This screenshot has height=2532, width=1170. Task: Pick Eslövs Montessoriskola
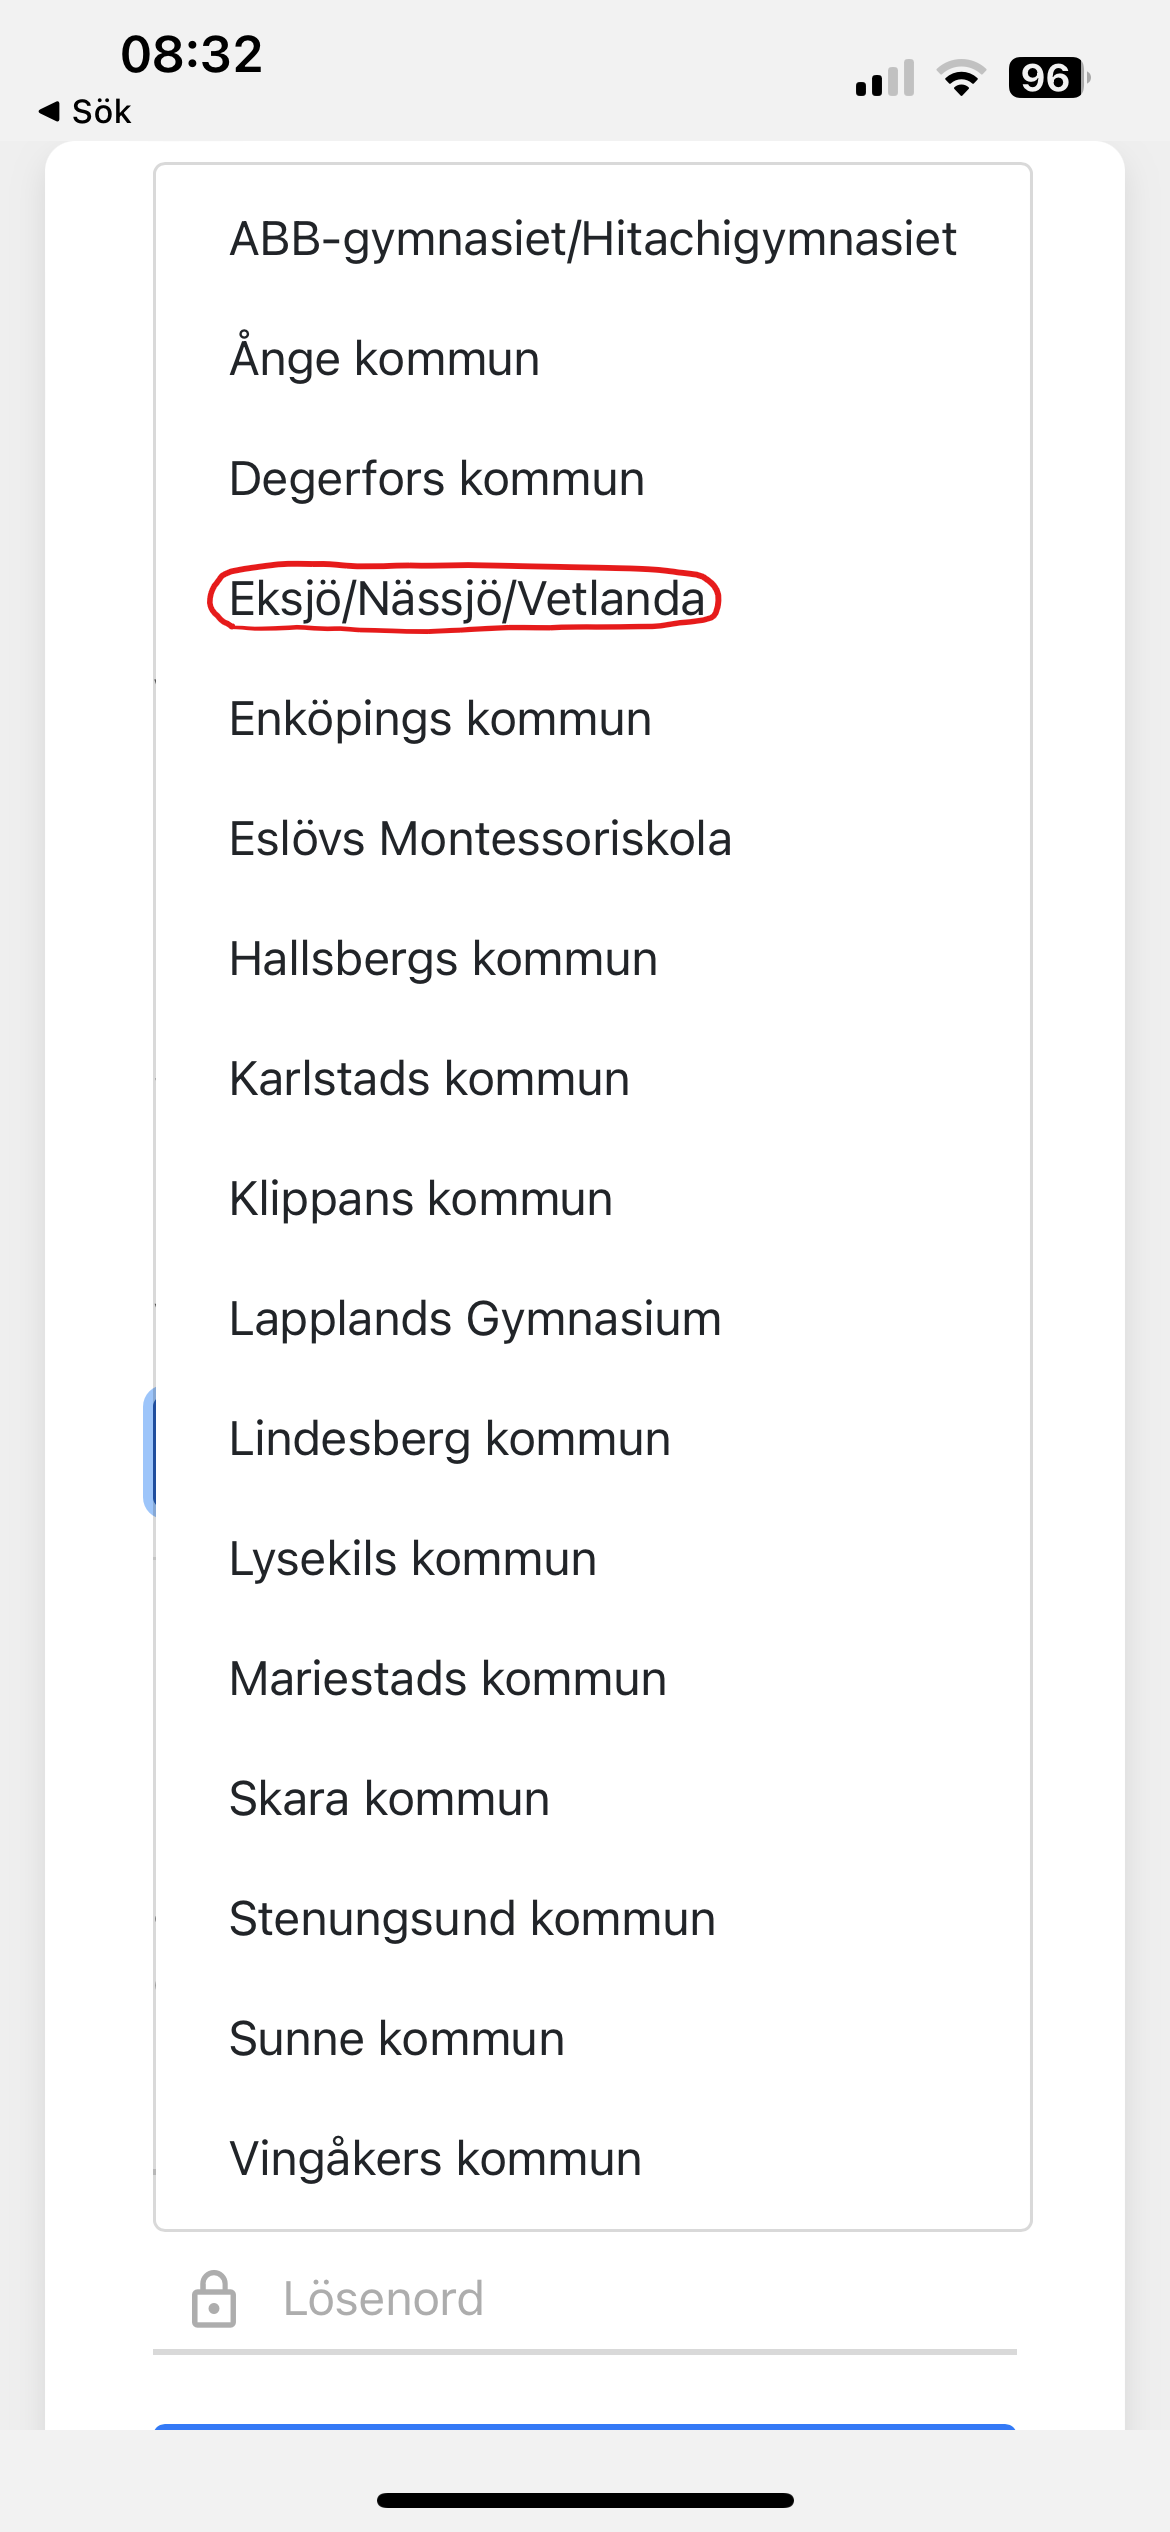[x=479, y=838]
